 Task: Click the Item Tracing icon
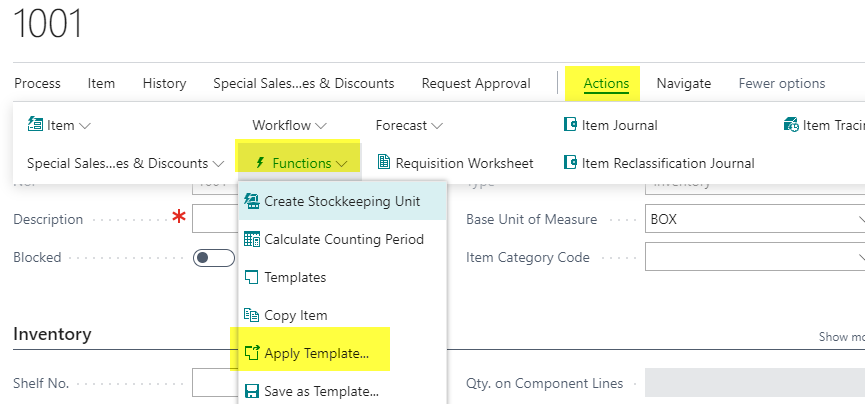[x=791, y=125]
